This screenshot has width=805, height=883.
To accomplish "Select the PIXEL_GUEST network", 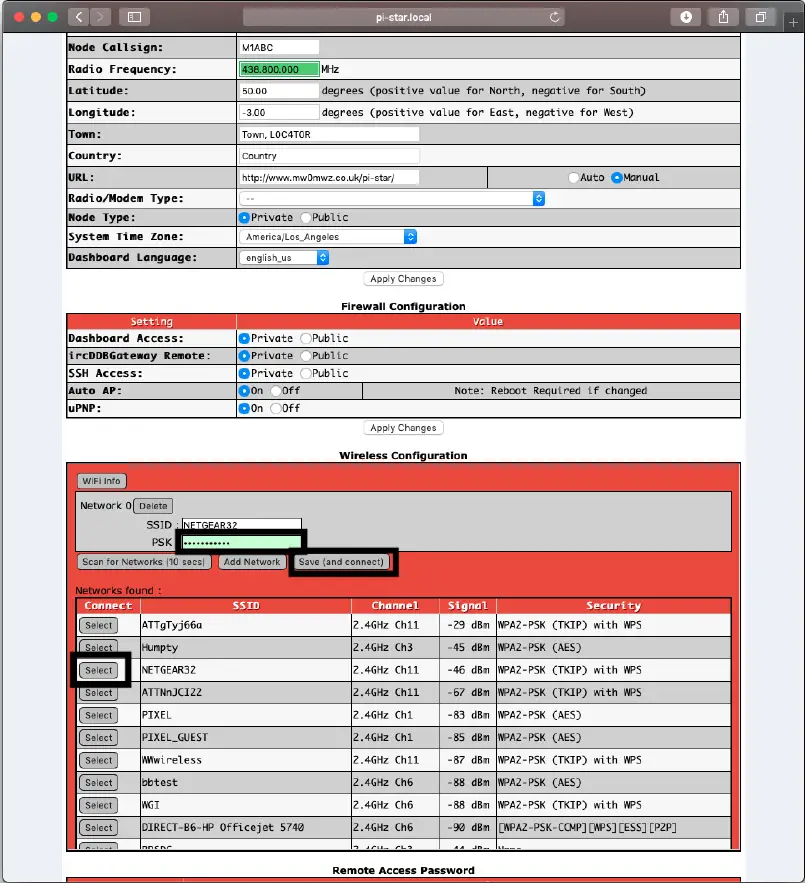I will [99, 738].
